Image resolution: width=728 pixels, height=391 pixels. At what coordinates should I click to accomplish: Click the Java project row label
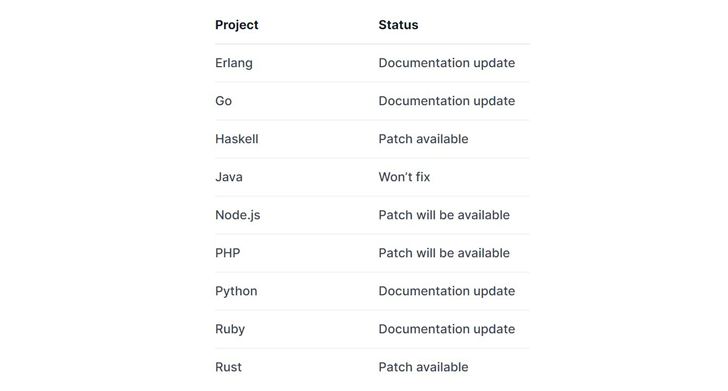228,177
